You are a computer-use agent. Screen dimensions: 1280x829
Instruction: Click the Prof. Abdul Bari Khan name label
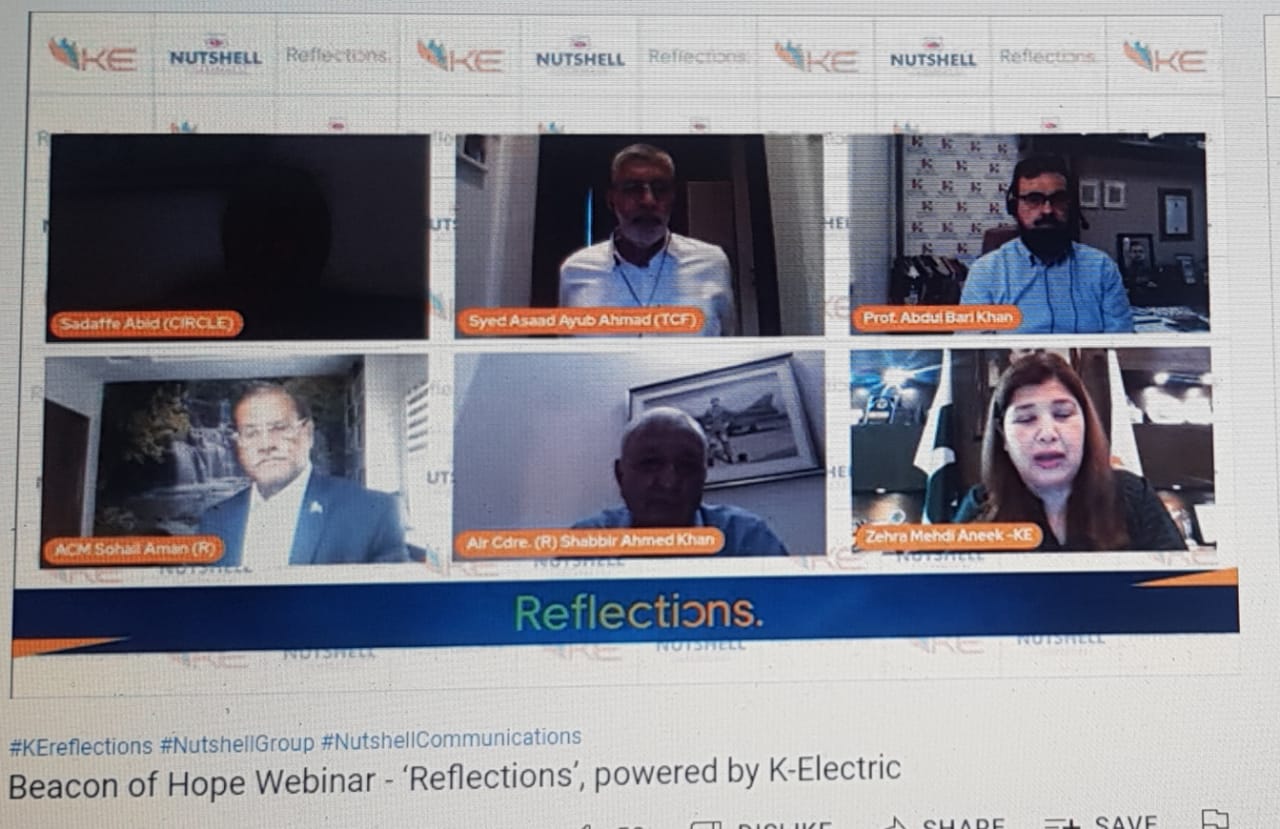(937, 319)
